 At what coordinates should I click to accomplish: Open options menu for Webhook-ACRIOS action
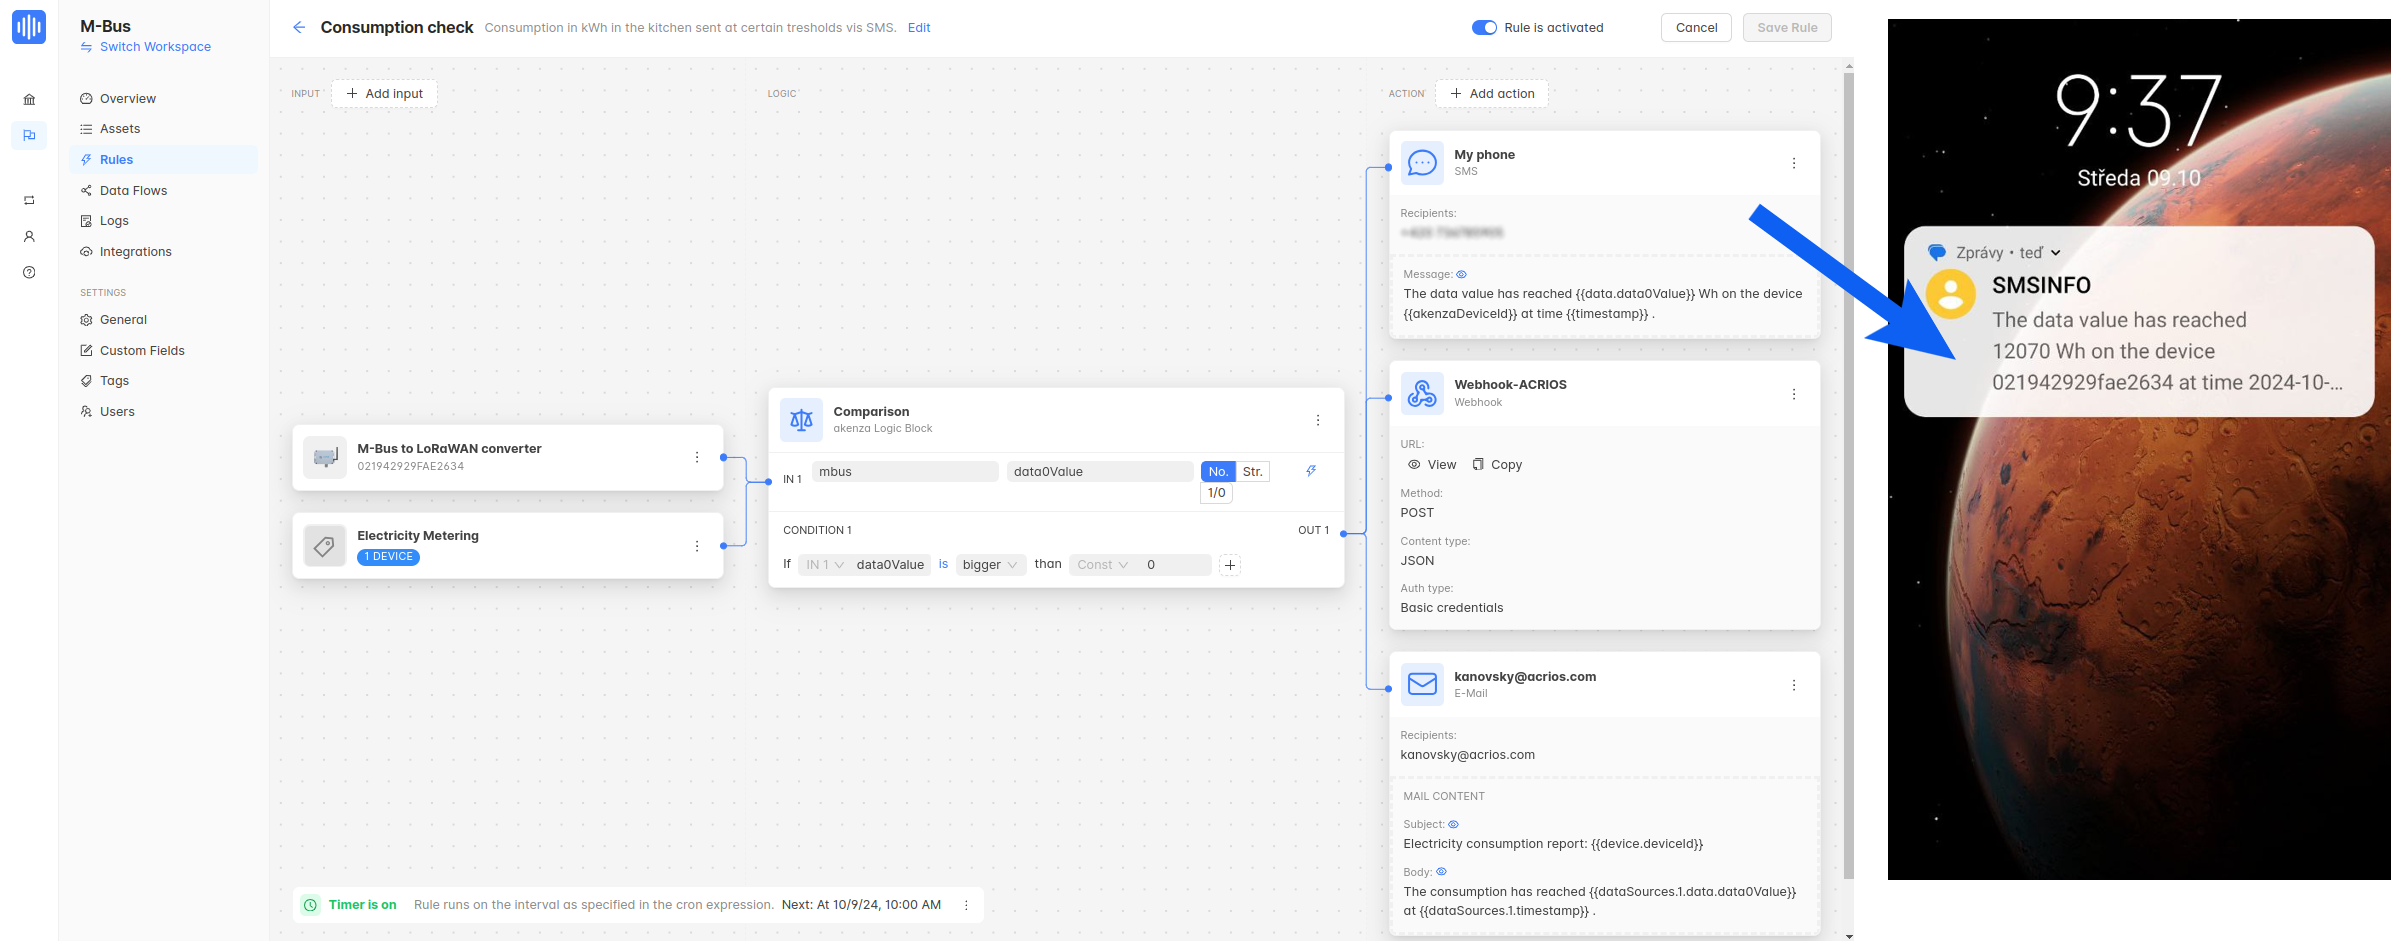tap(1793, 394)
